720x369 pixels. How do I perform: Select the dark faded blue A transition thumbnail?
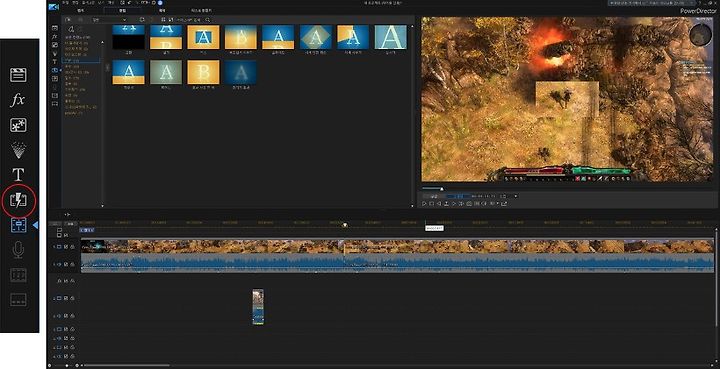(x=241, y=72)
